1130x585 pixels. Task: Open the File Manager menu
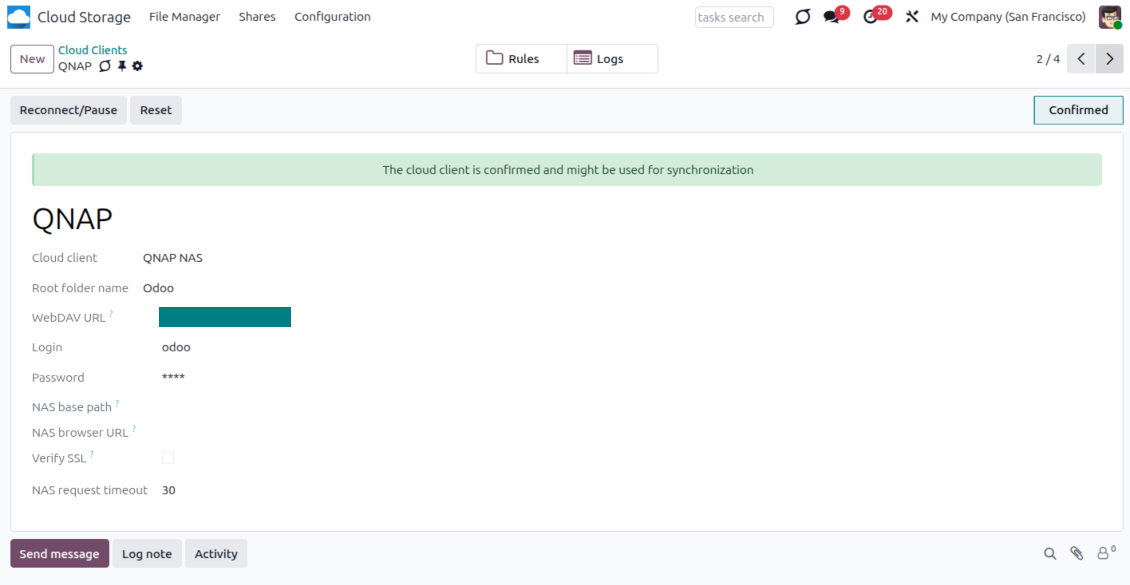point(184,17)
